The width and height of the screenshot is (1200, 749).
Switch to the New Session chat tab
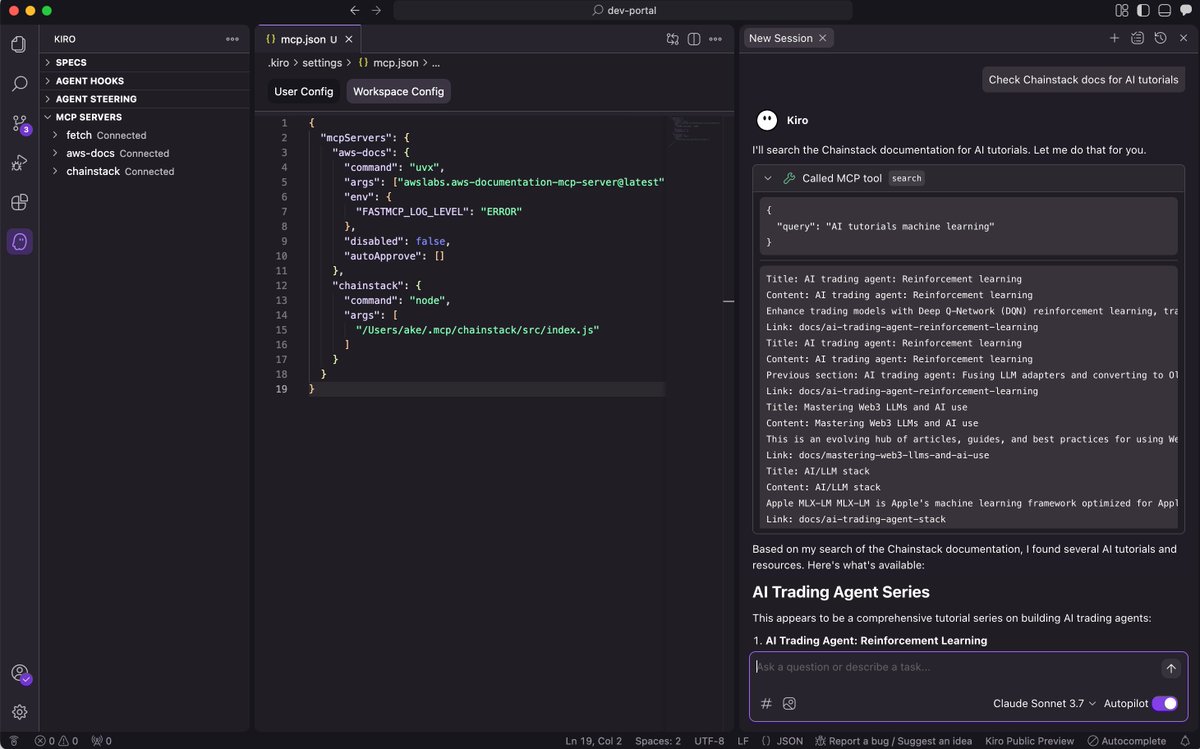point(788,38)
